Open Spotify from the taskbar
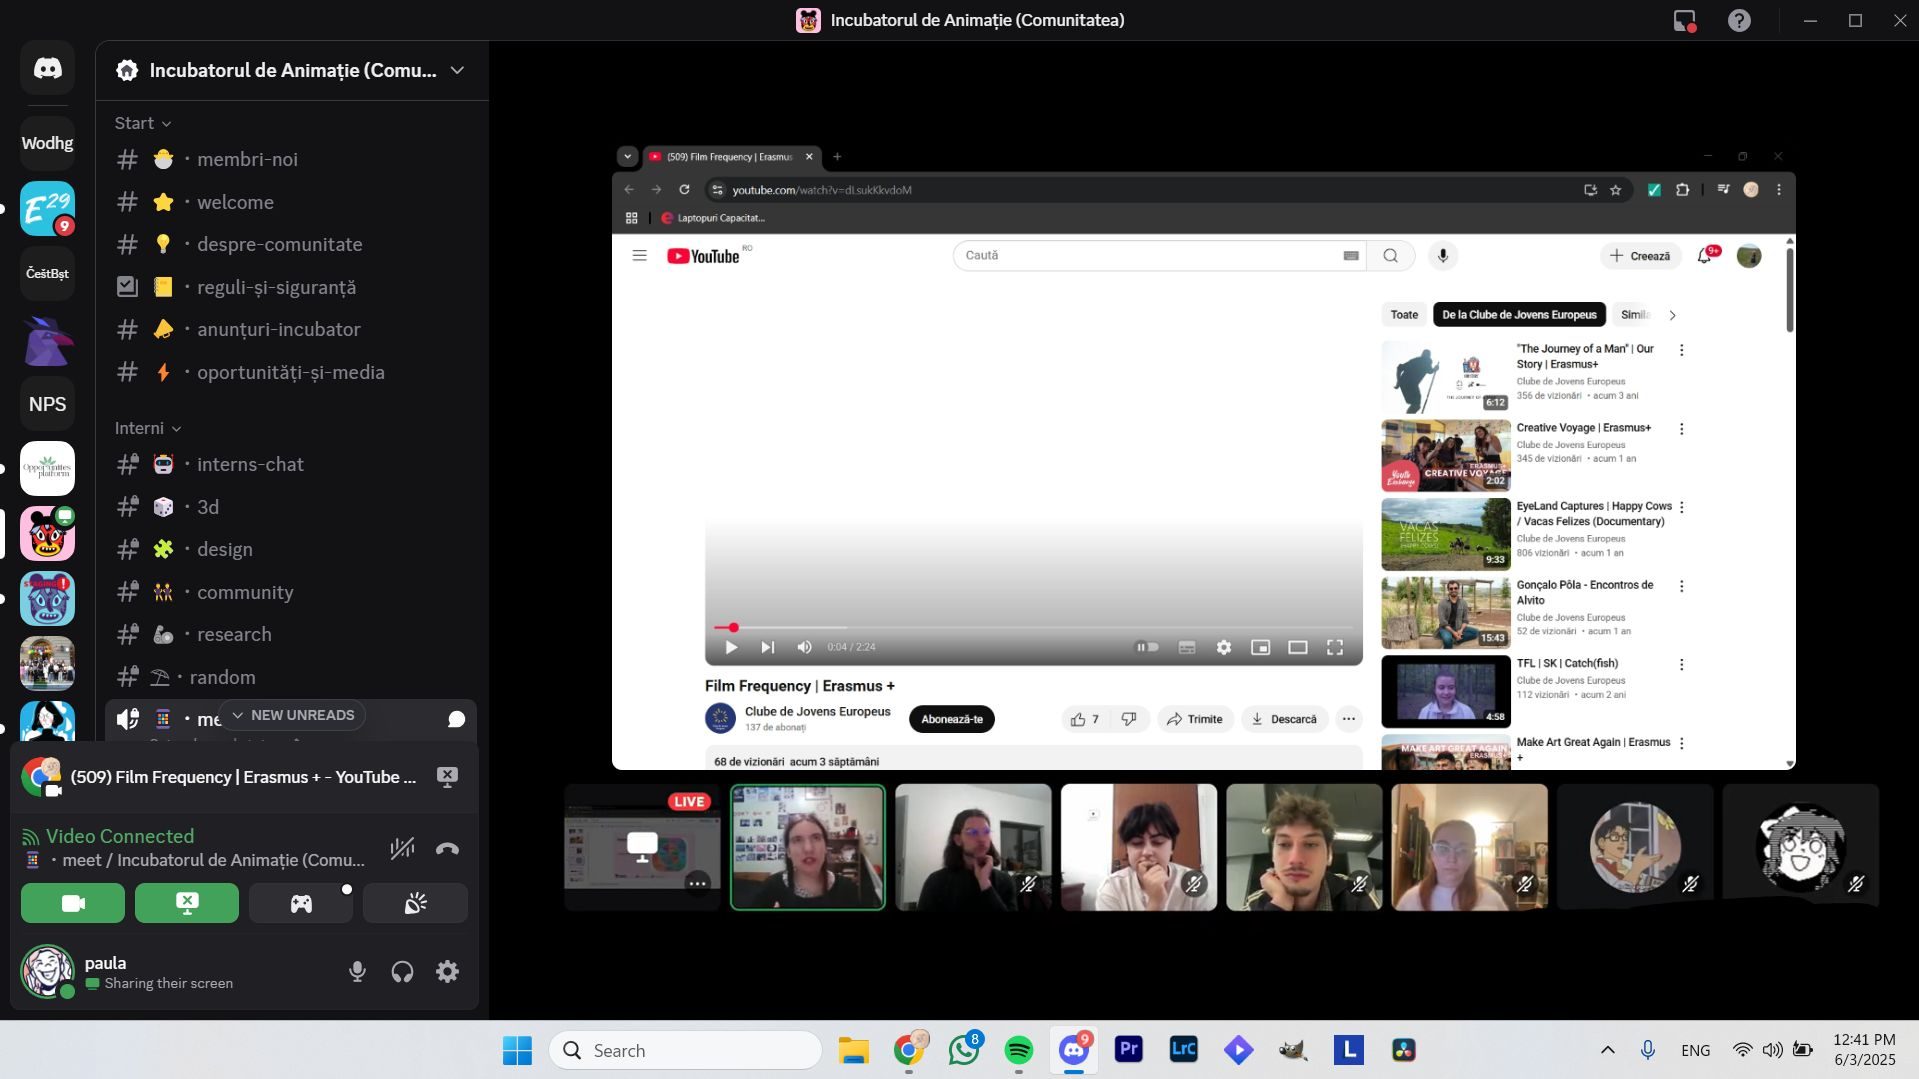Screen dimensions: 1919x1079 1018,1050
